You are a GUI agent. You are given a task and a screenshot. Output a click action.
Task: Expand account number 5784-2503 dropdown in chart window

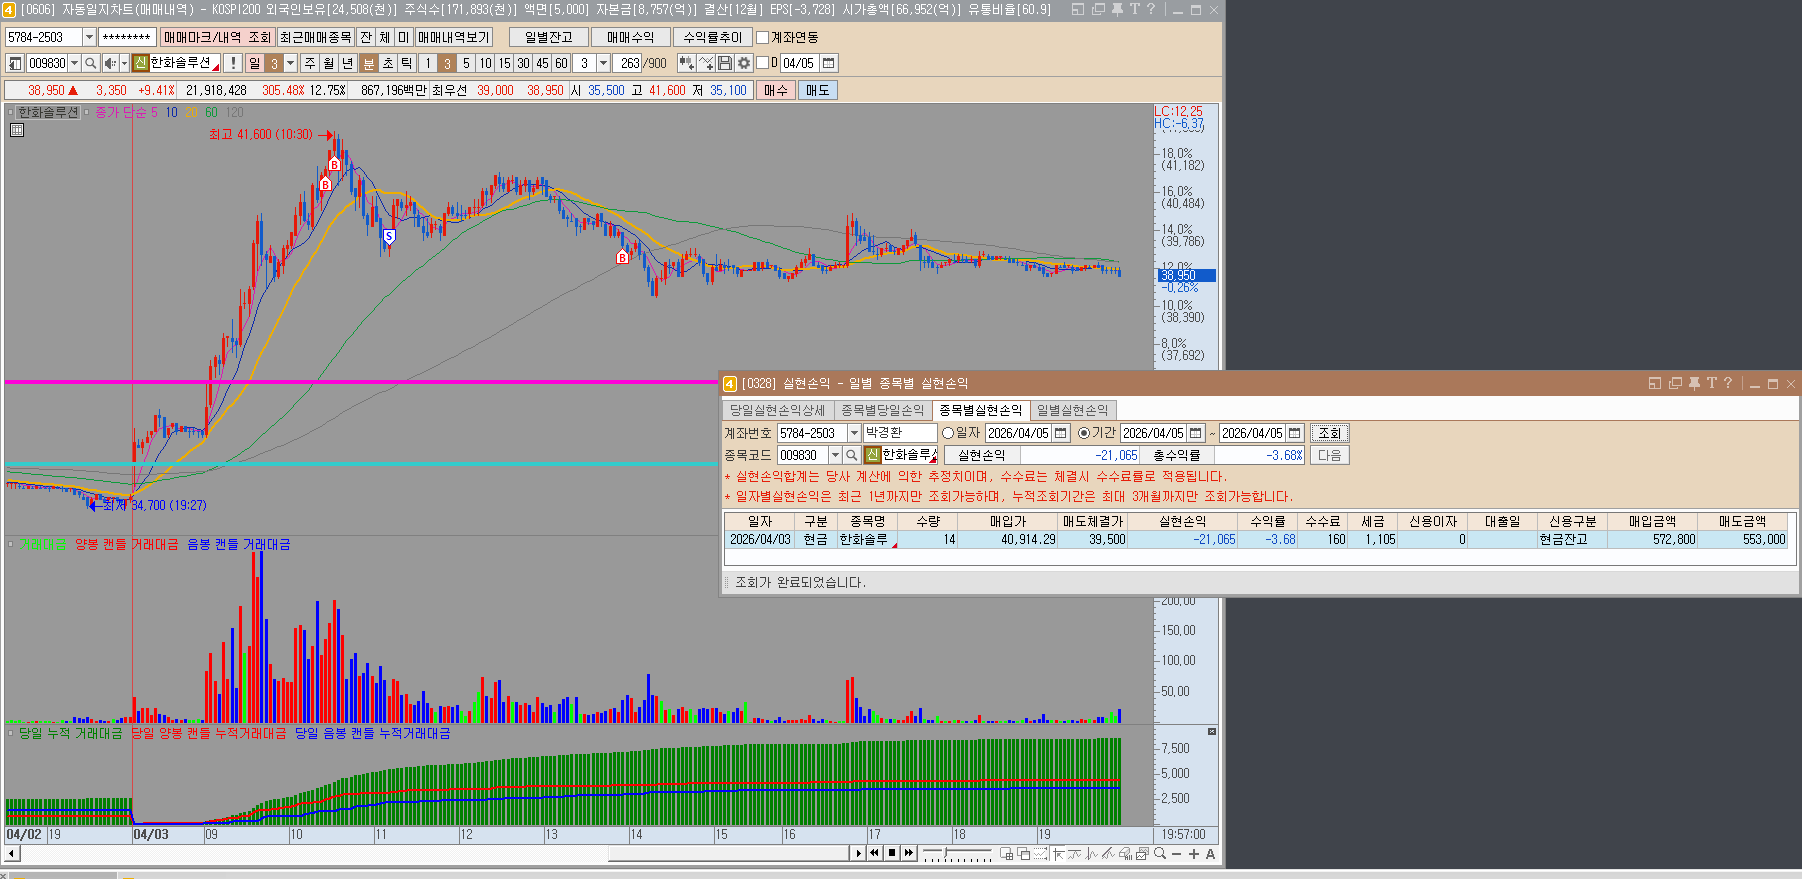tap(89, 37)
